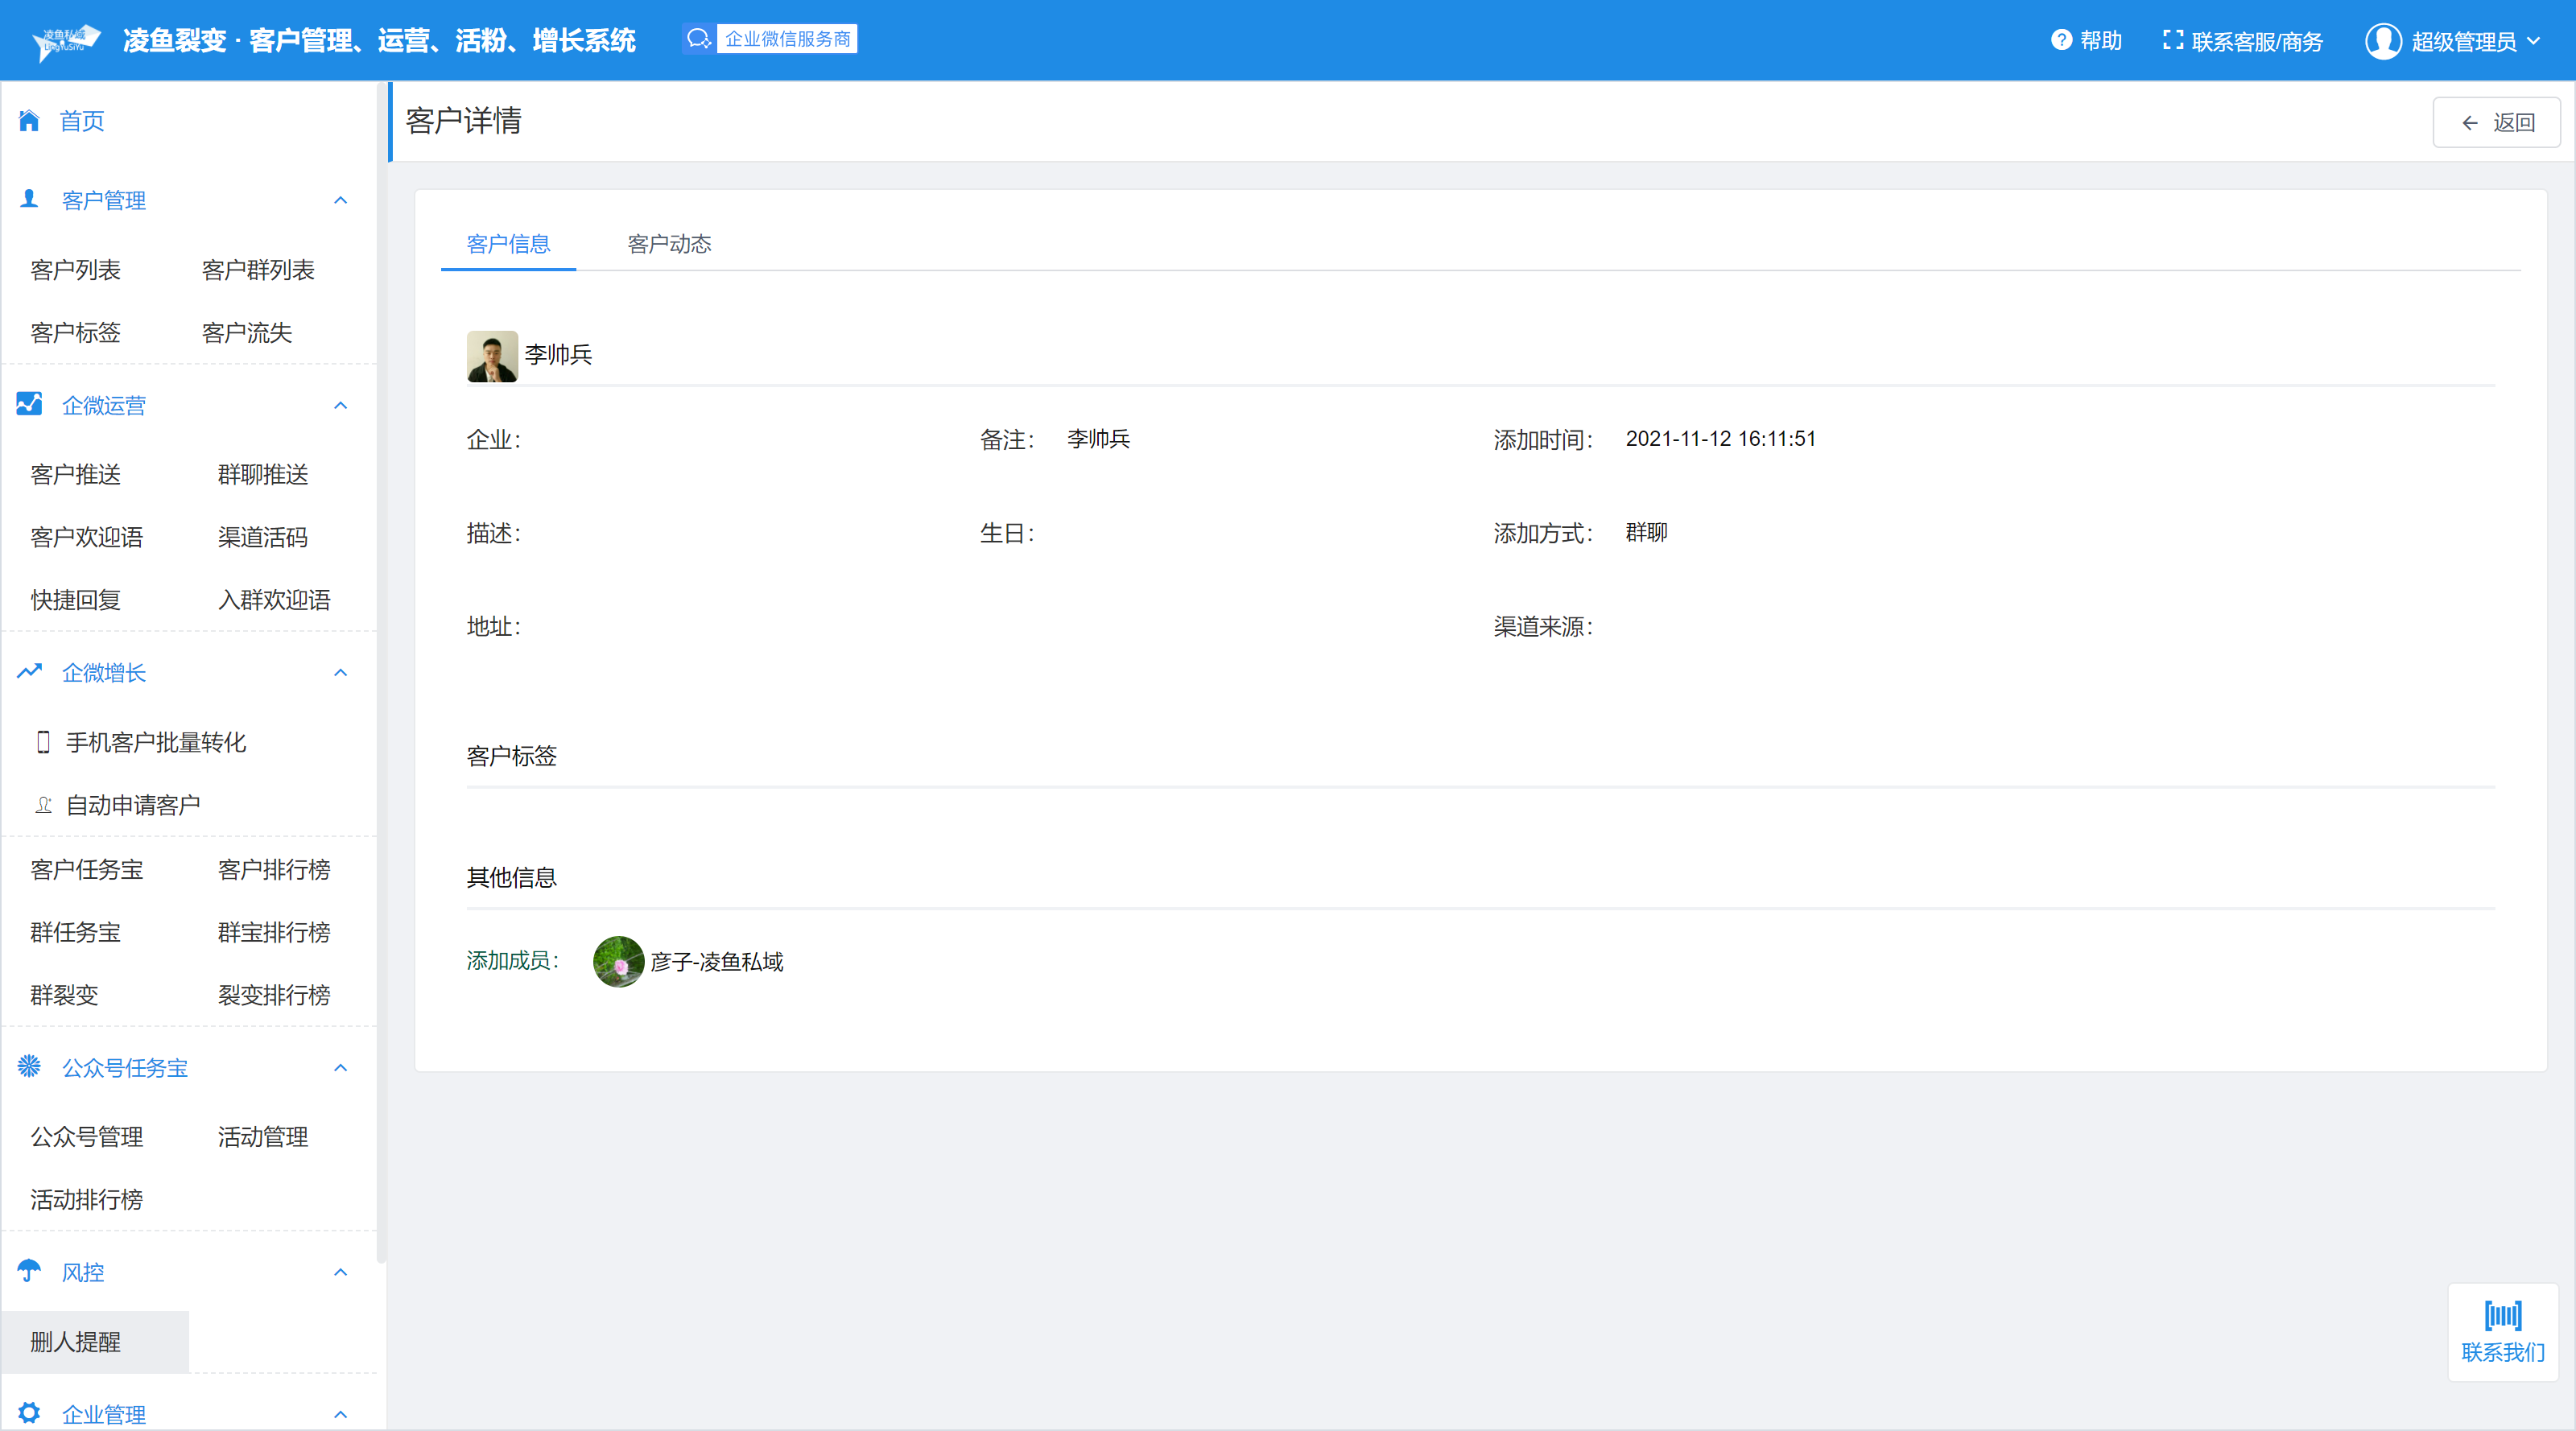The height and width of the screenshot is (1431, 2576).
Task: Click the phone icon before 手机客户批量转化
Action: (x=43, y=742)
